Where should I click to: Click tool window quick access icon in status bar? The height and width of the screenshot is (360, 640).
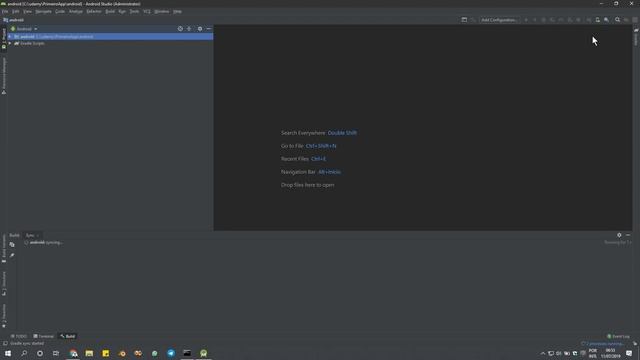5,344
